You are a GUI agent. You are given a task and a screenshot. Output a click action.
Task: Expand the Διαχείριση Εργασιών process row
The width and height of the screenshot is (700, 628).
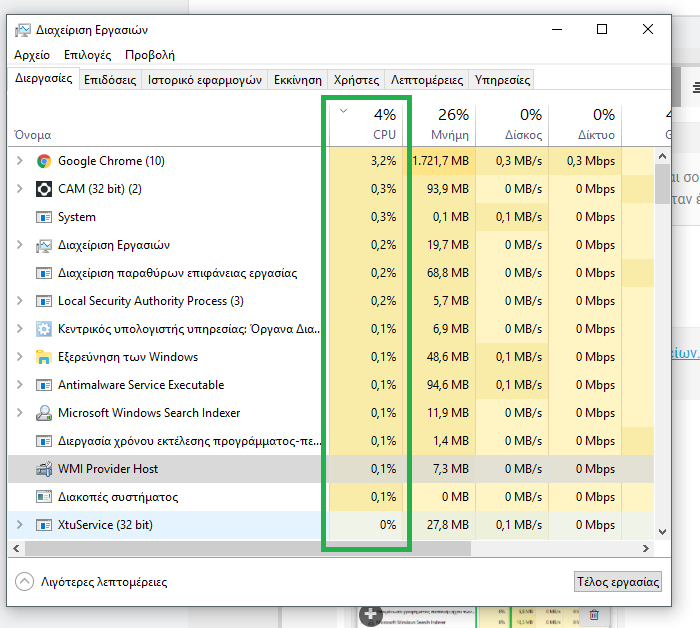coord(20,245)
